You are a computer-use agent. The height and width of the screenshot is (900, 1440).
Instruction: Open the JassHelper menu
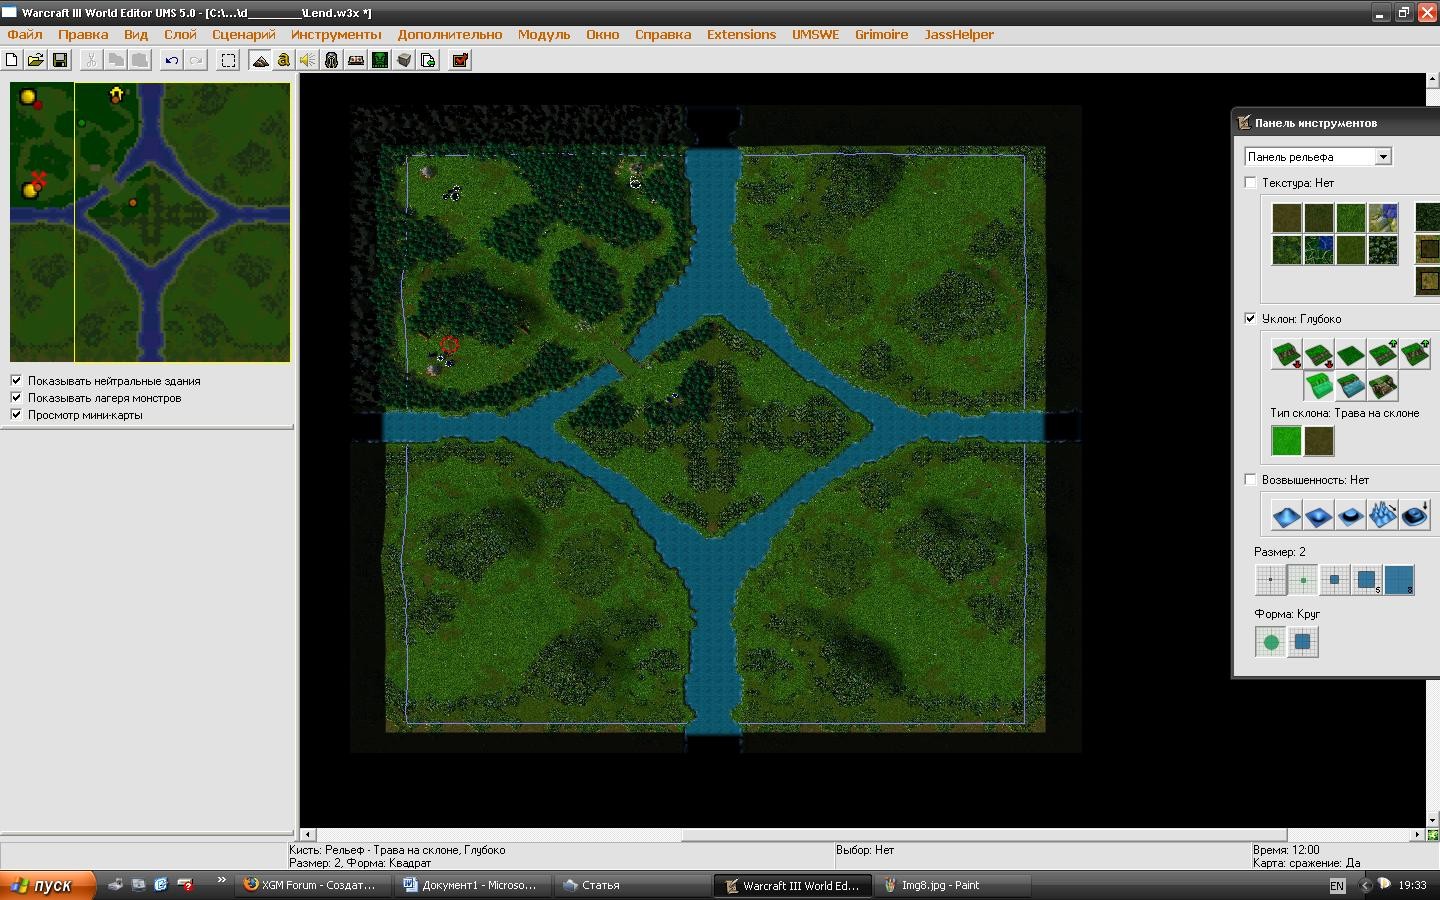tap(959, 34)
